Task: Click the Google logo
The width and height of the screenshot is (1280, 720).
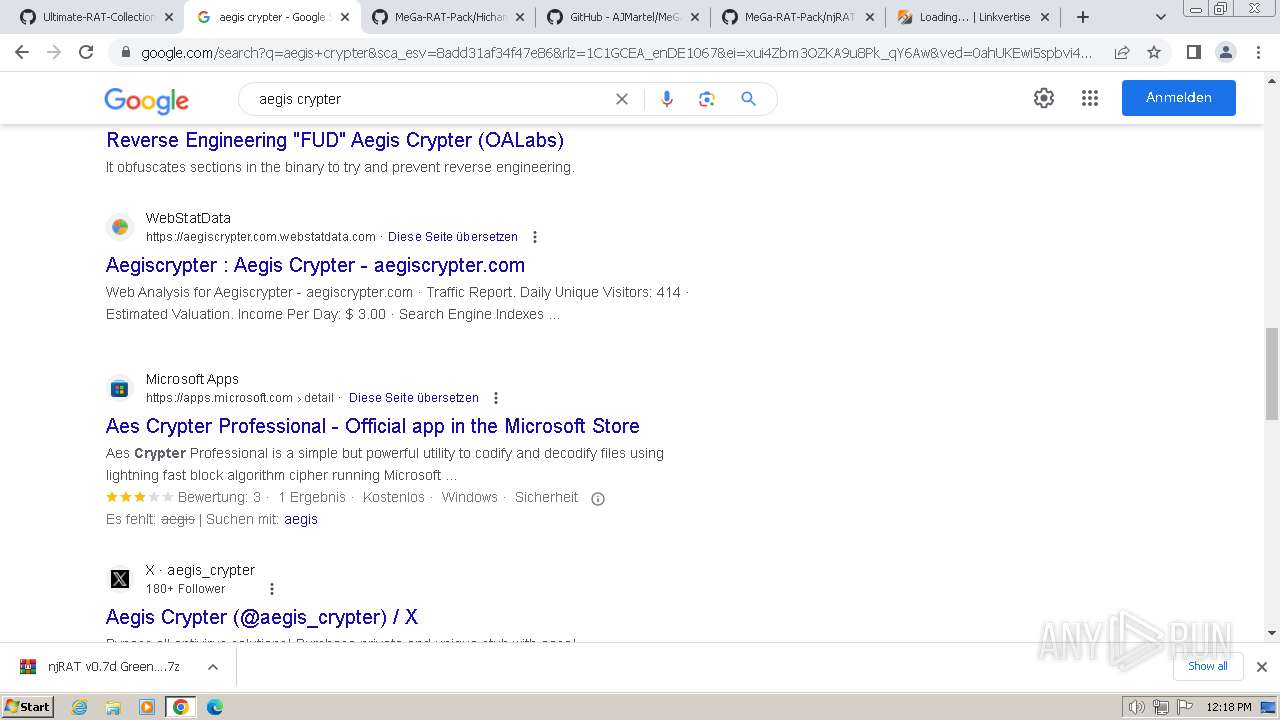Action: [146, 100]
